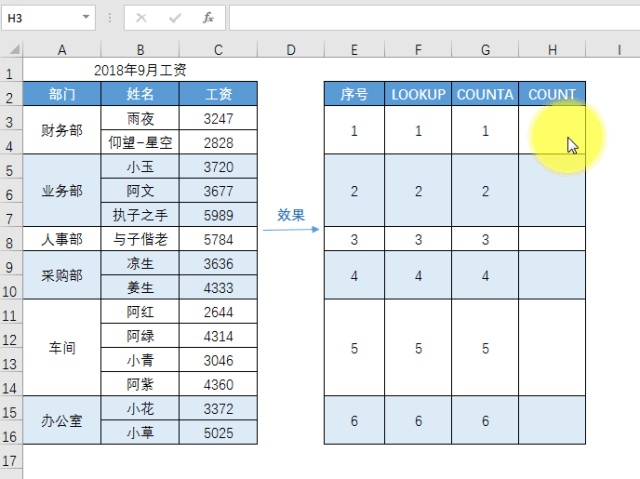Image resolution: width=640 pixels, height=479 pixels.
Task: Click name cell 凉生
Action: coord(140,263)
